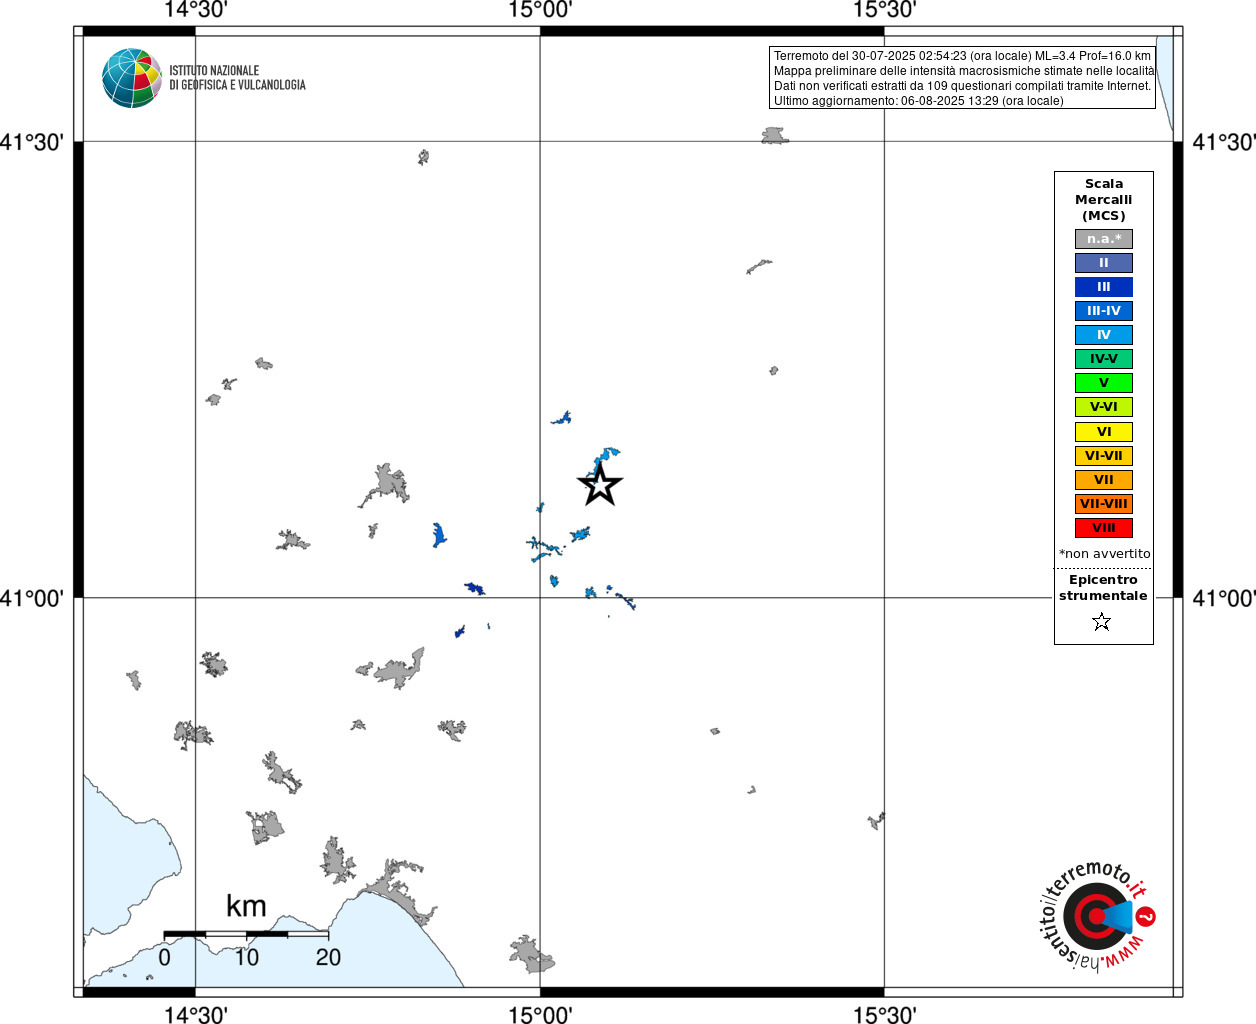This screenshot has width=1256, height=1024.
Task: Click the epicenter star on the map
Action: pyautogui.click(x=600, y=485)
